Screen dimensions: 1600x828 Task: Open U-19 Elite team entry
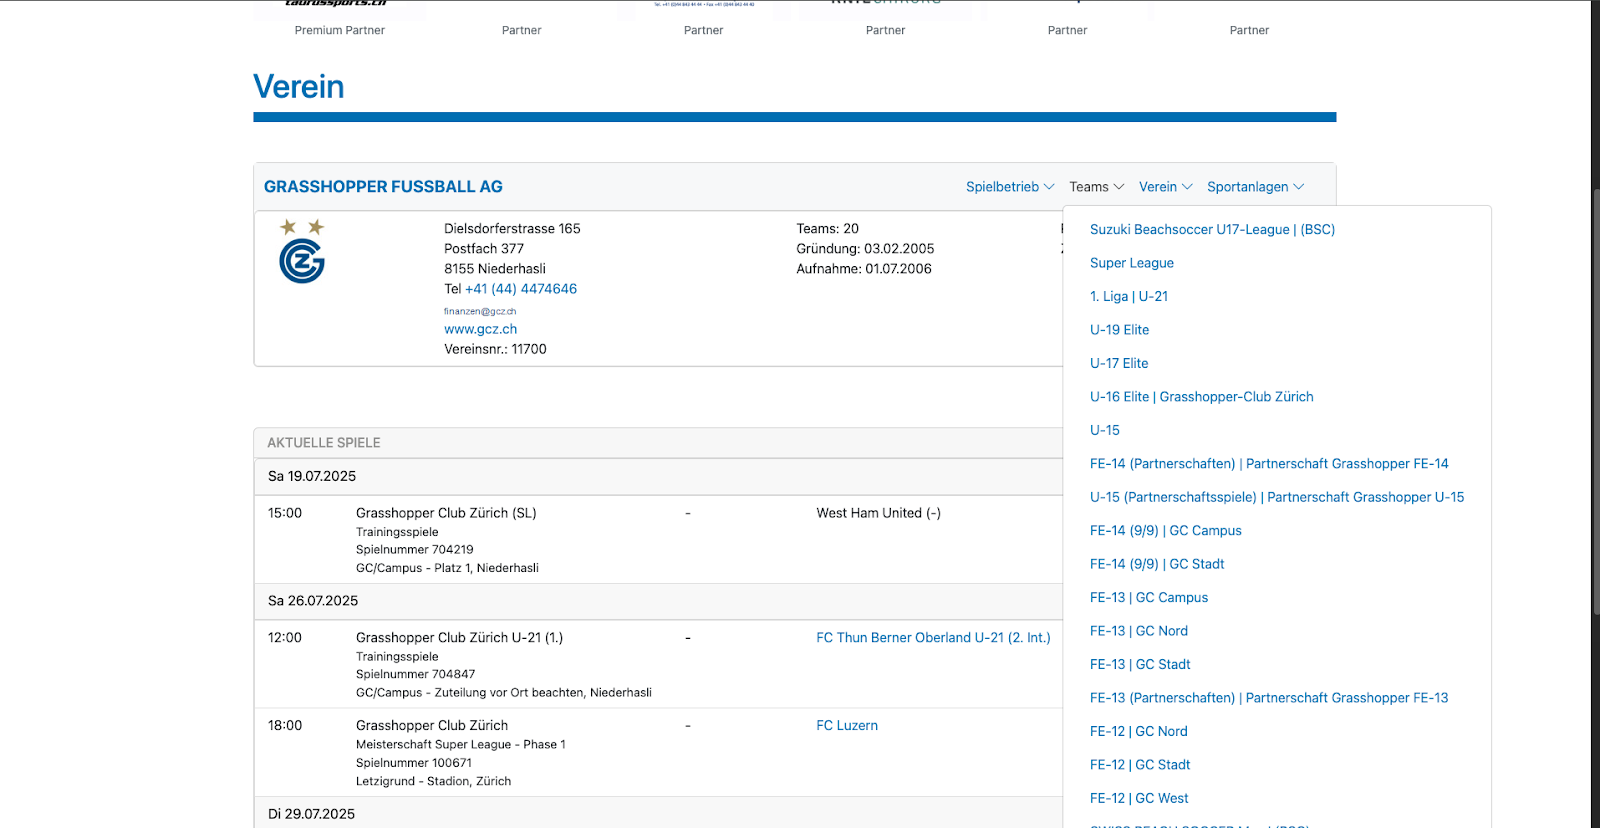tap(1120, 330)
